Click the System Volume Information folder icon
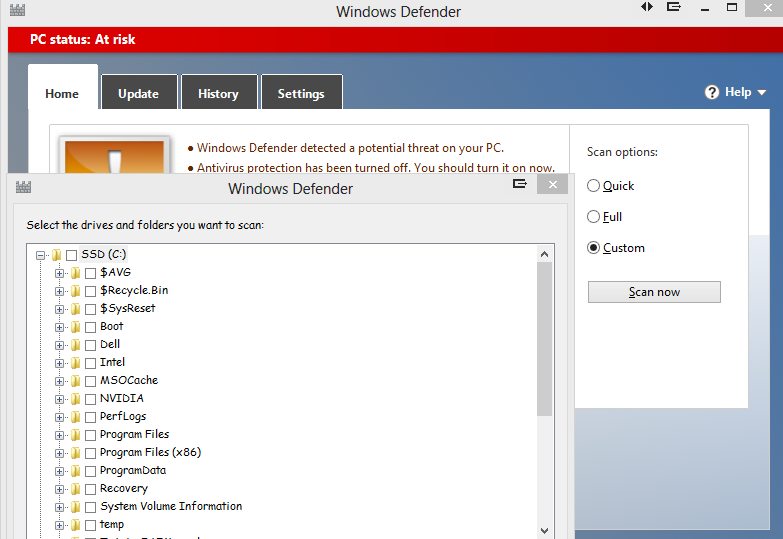The image size is (783, 539). tap(75, 507)
